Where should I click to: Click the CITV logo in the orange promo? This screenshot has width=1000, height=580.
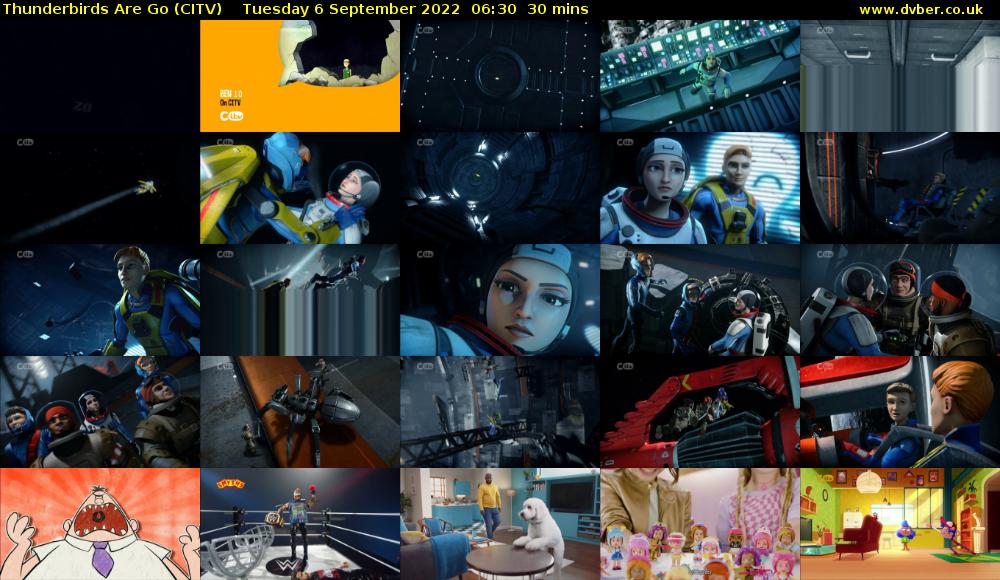pyautogui.click(x=231, y=116)
